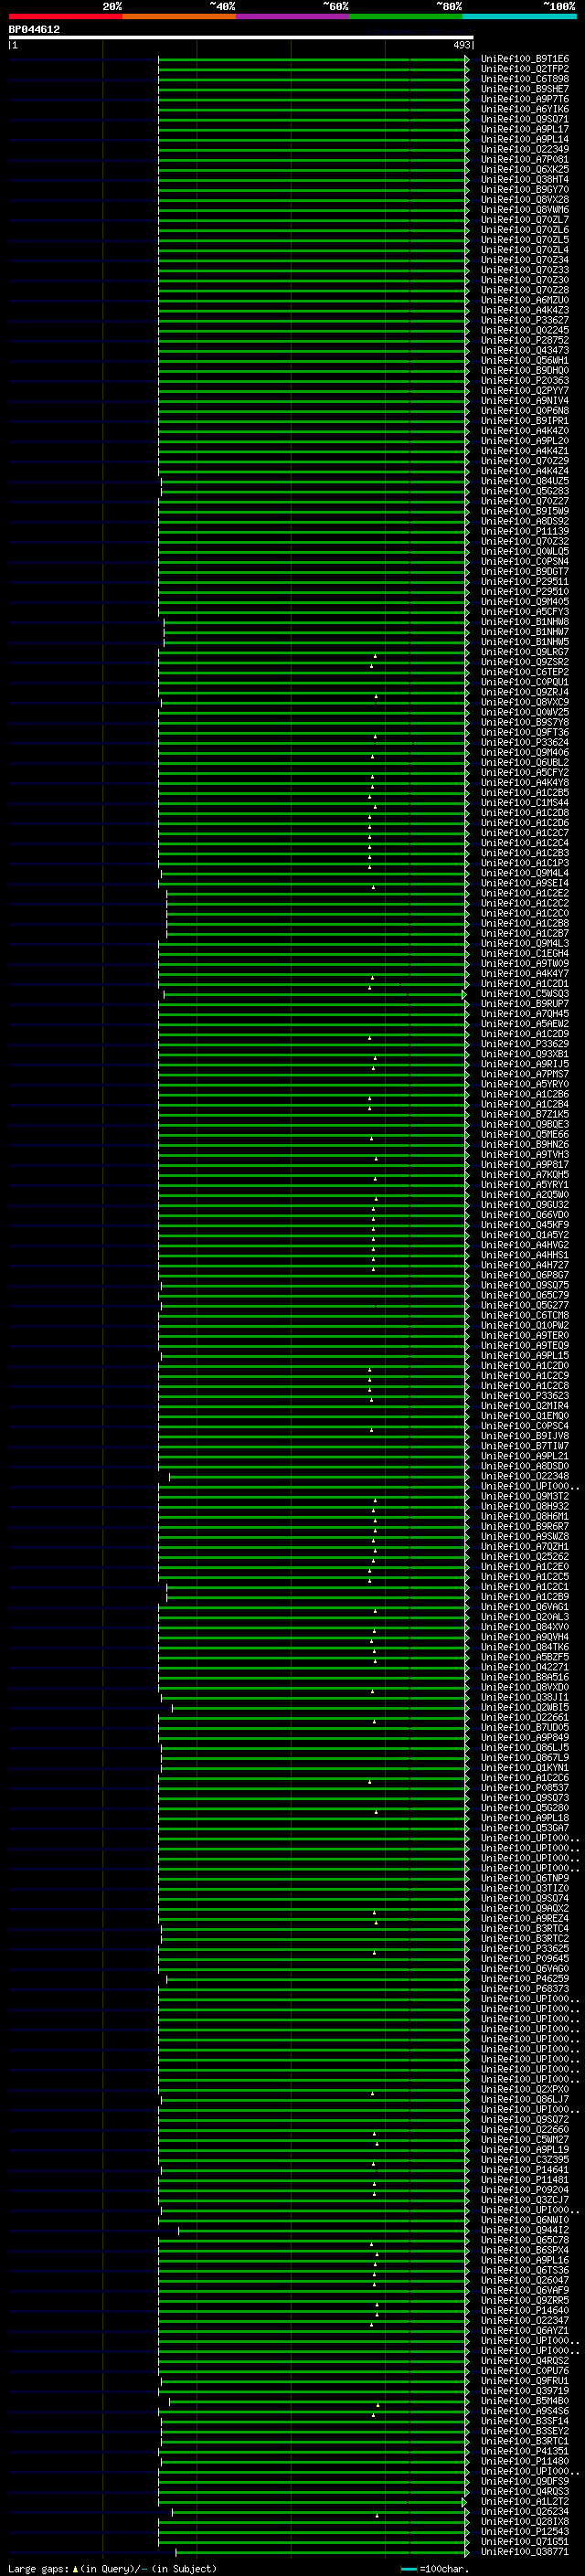The width and height of the screenshot is (585, 2576).
Task: Select the UniRef100_Q71G51 label
Action: point(525,2542)
